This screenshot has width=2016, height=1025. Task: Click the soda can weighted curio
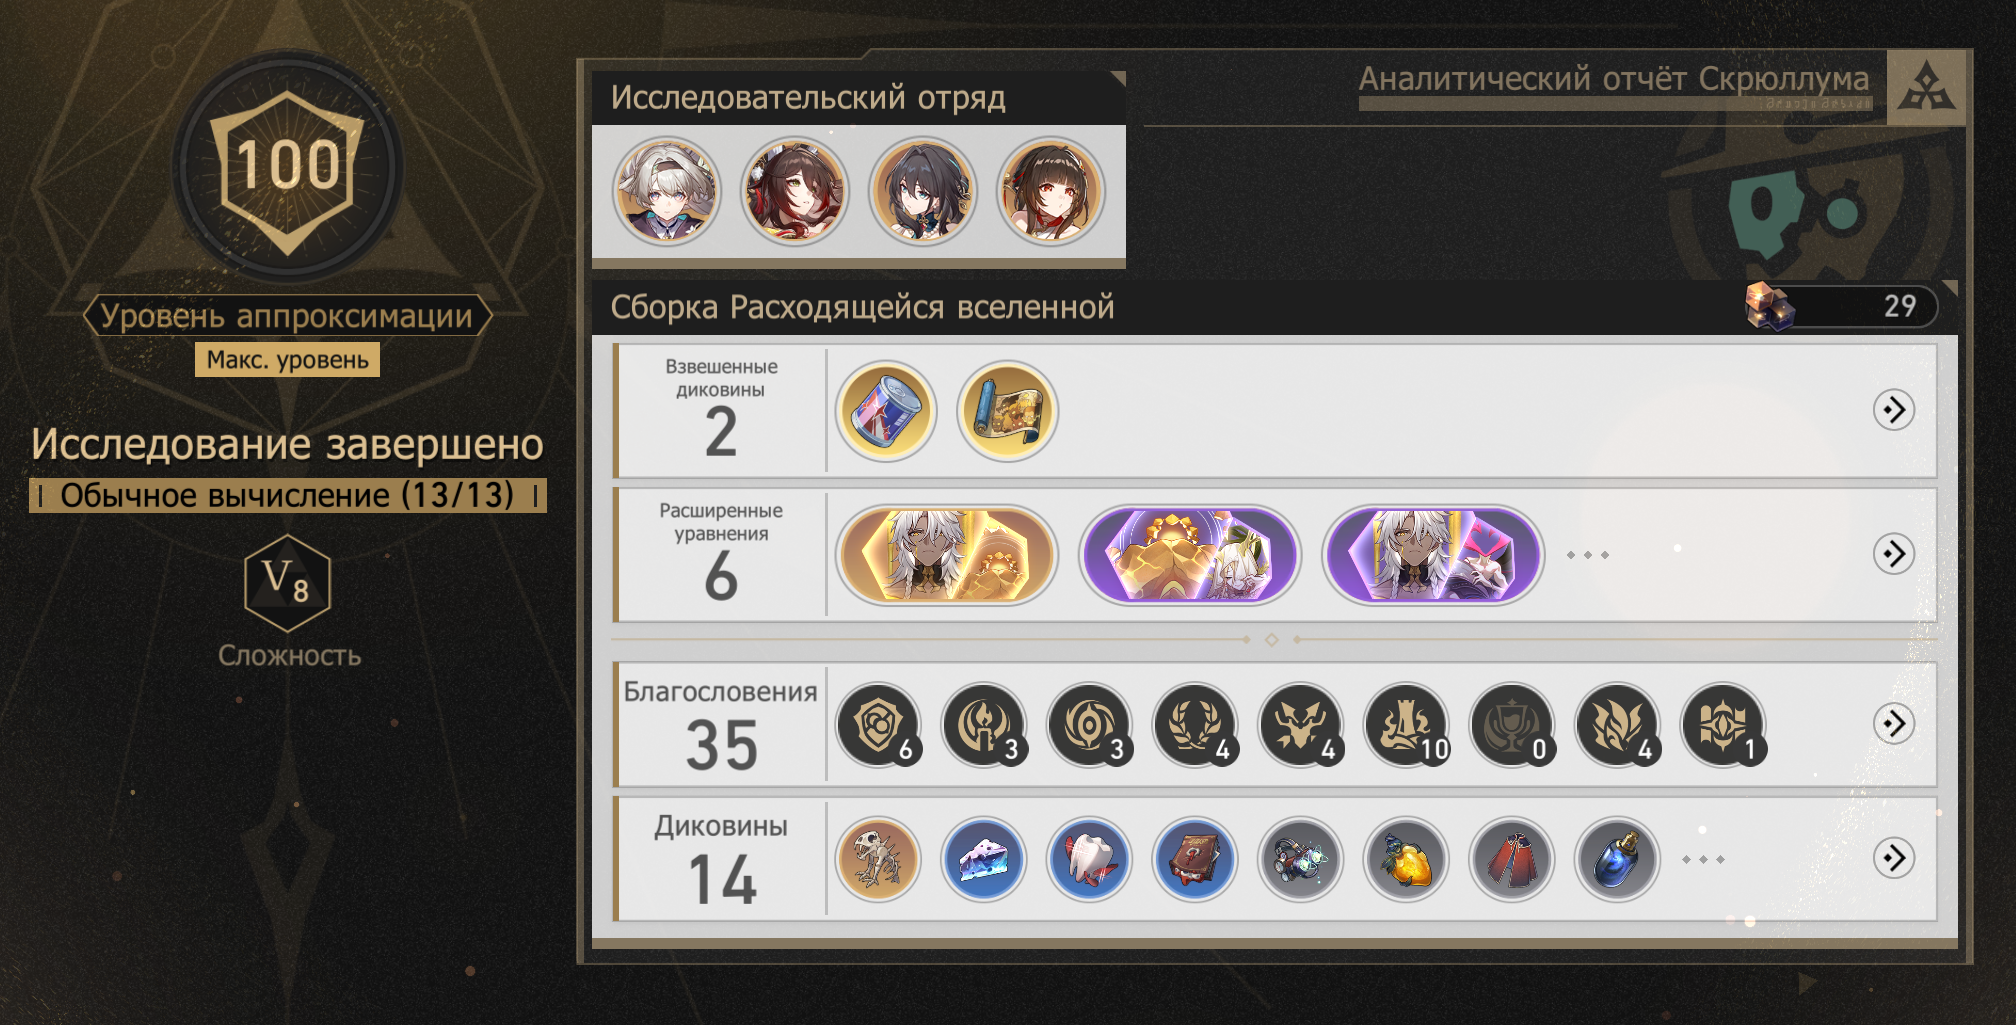coord(886,411)
